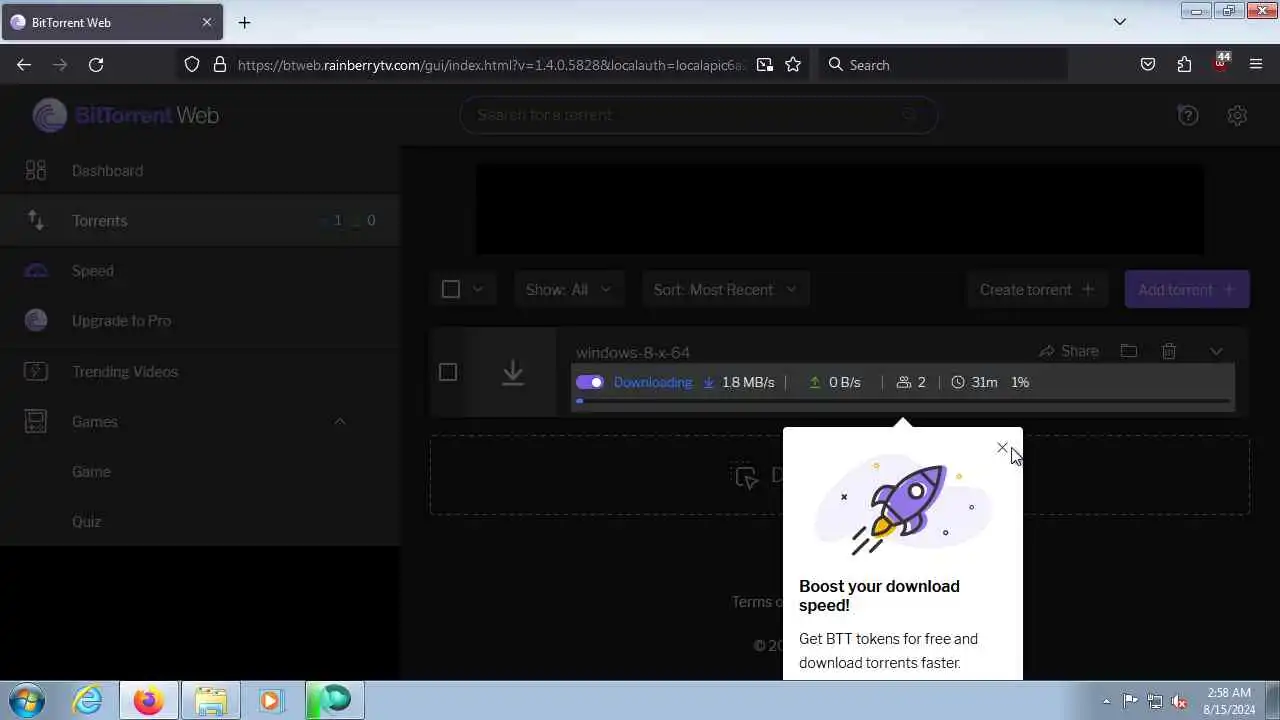
Task: Click the trash delete icon for torrent
Action: click(1169, 351)
